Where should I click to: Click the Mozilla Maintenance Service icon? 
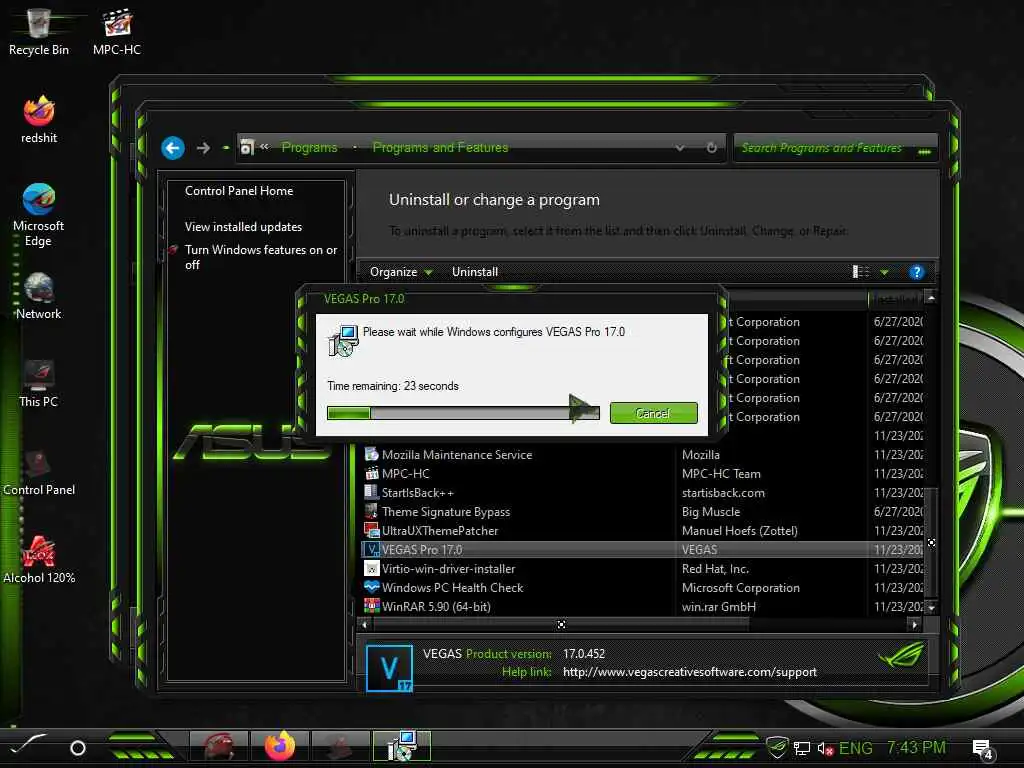click(x=372, y=455)
